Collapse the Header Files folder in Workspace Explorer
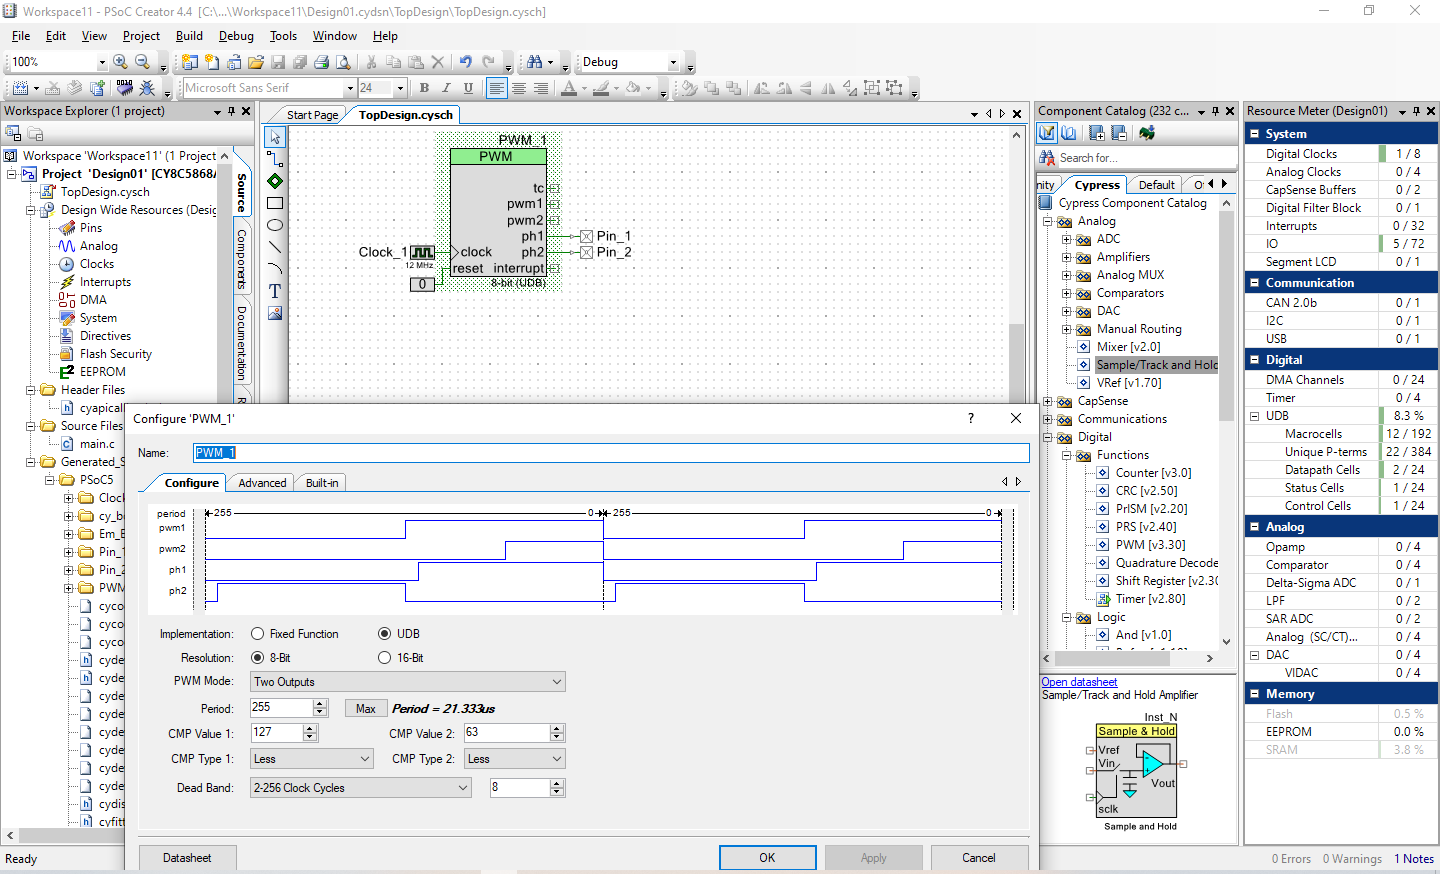Image resolution: width=1440 pixels, height=874 pixels. (x=30, y=390)
